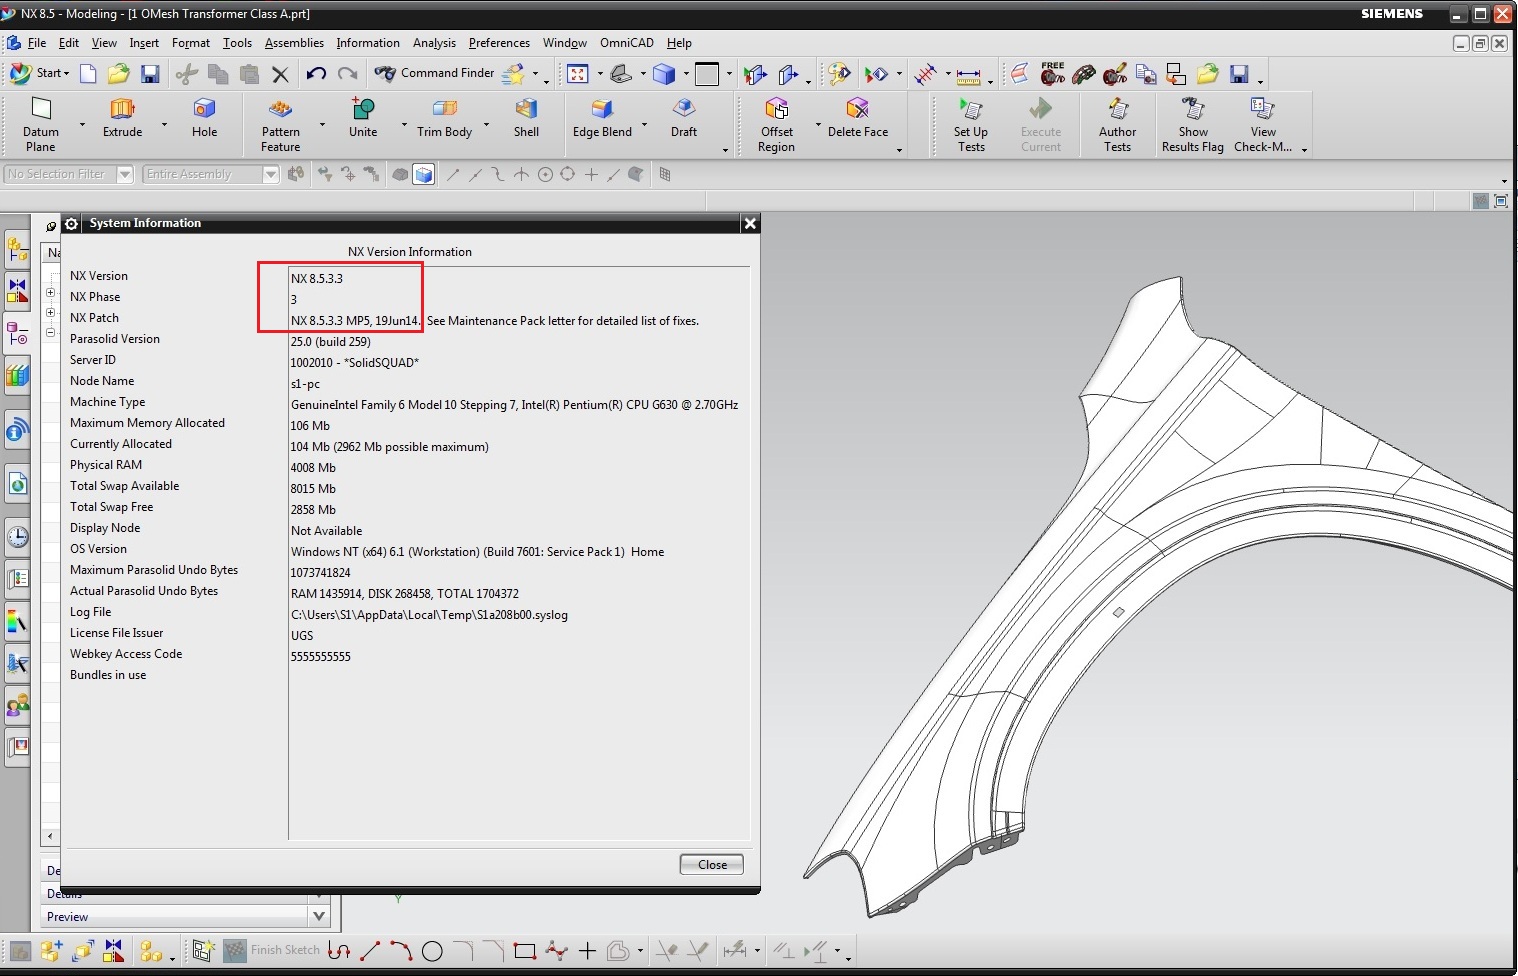Screen dimensions: 1518x976
Task: Select the Unite boolean tool
Action: (363, 117)
